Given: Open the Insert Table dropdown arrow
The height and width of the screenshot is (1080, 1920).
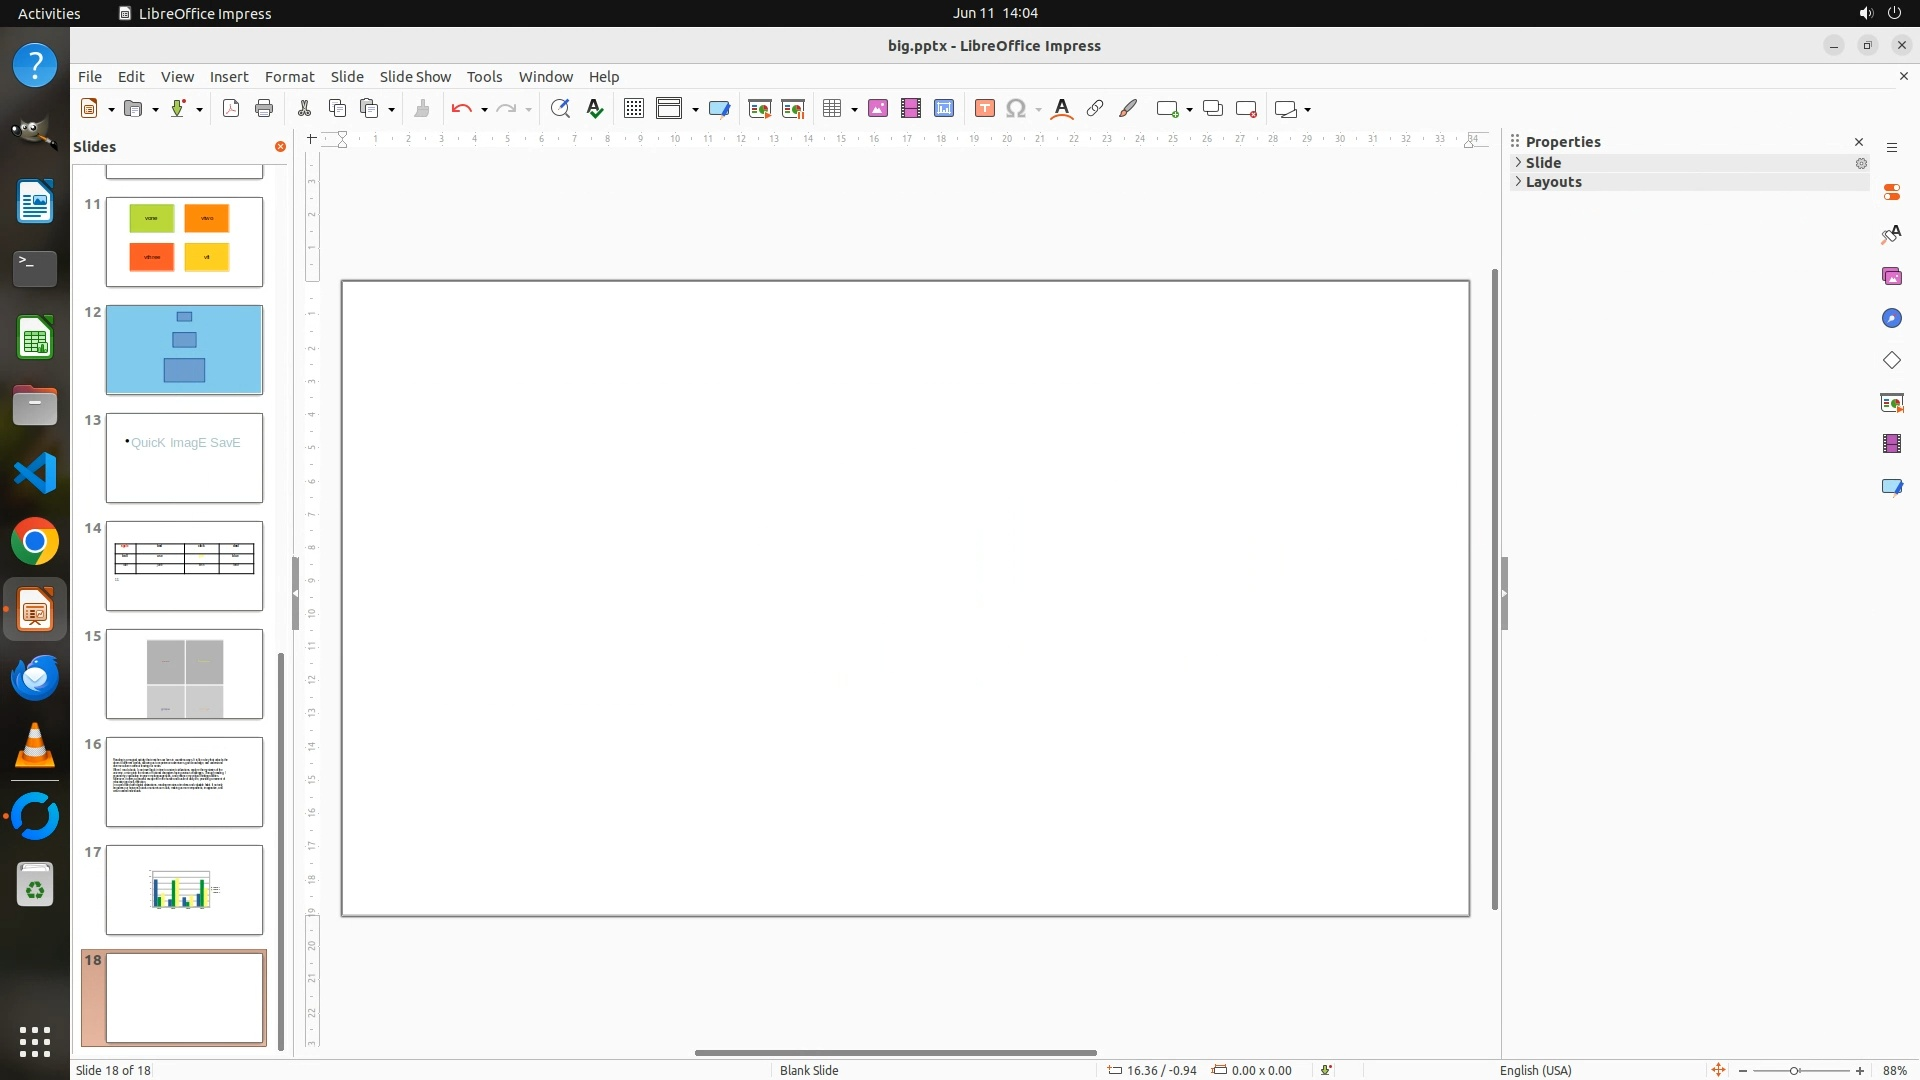Looking at the screenshot, I should click(x=855, y=110).
